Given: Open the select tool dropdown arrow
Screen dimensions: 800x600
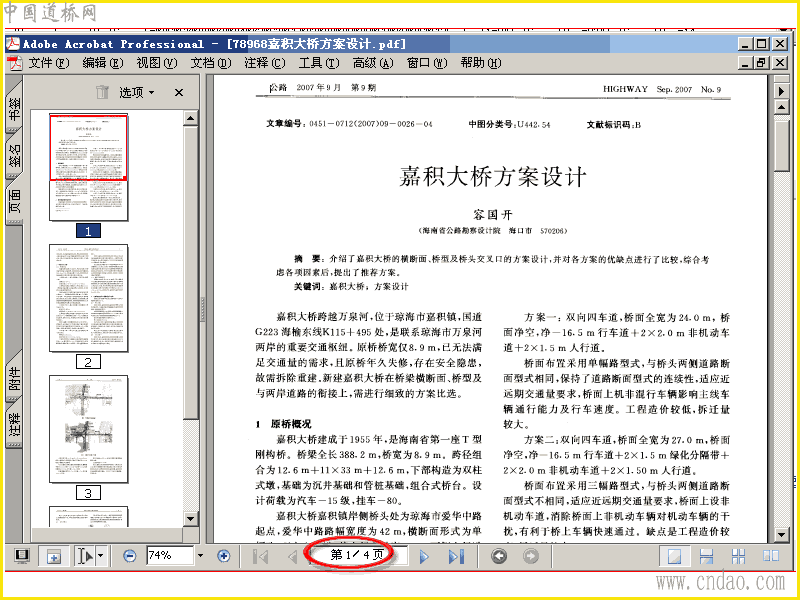Looking at the screenshot, I should (x=101, y=556).
